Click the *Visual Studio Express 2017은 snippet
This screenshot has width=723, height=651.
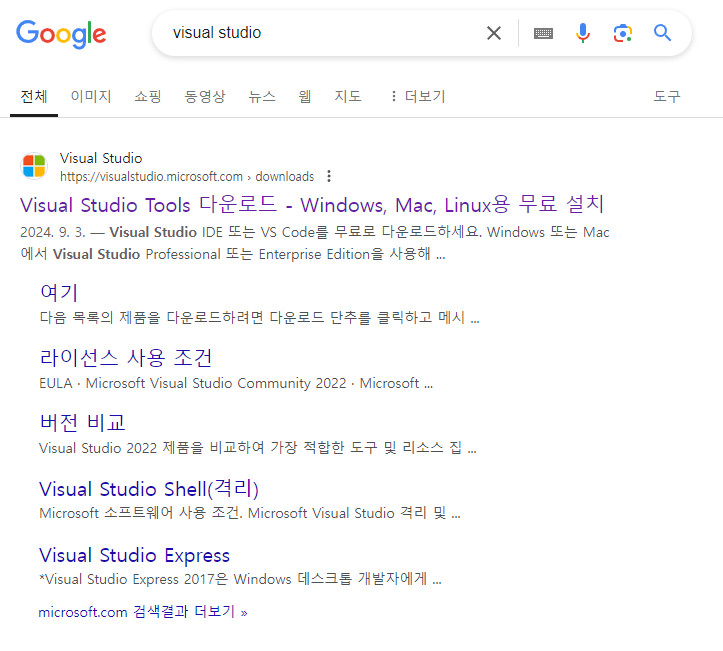[x=240, y=579]
